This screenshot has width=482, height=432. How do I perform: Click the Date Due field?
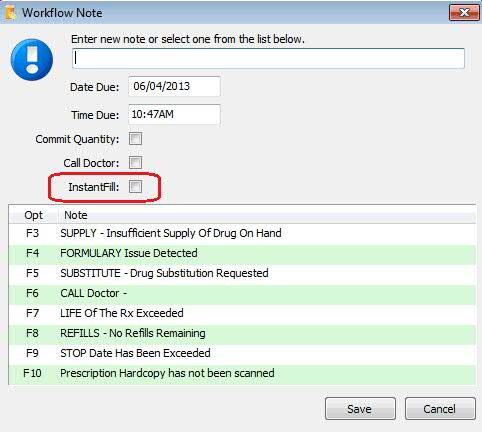click(x=174, y=86)
